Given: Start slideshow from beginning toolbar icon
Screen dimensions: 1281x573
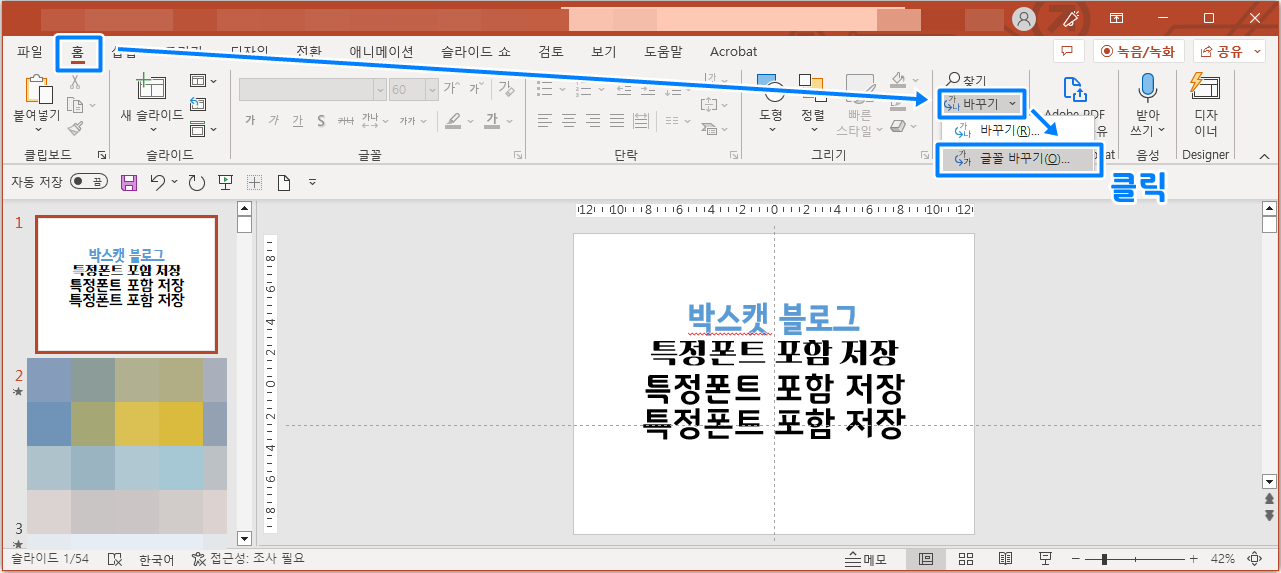Looking at the screenshot, I should 225,182.
